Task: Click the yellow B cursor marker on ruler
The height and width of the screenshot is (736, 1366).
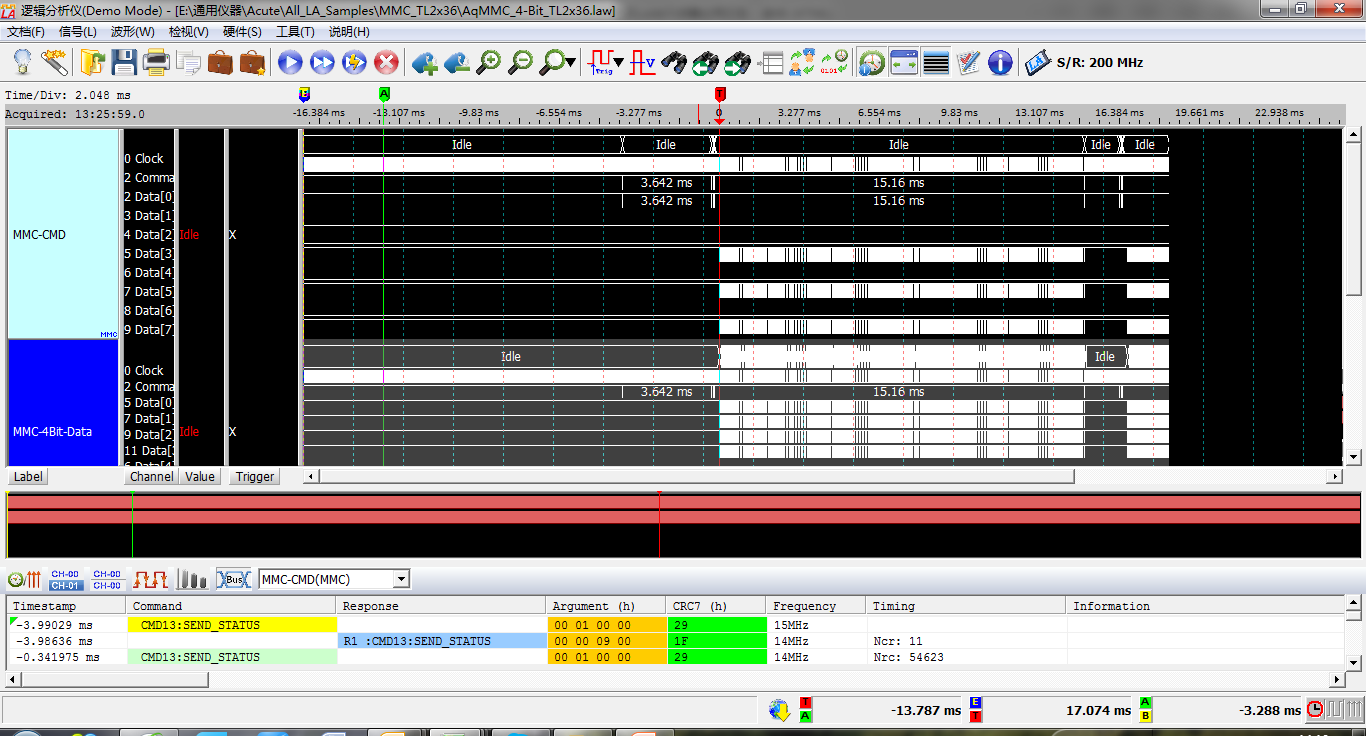Action: (304, 93)
